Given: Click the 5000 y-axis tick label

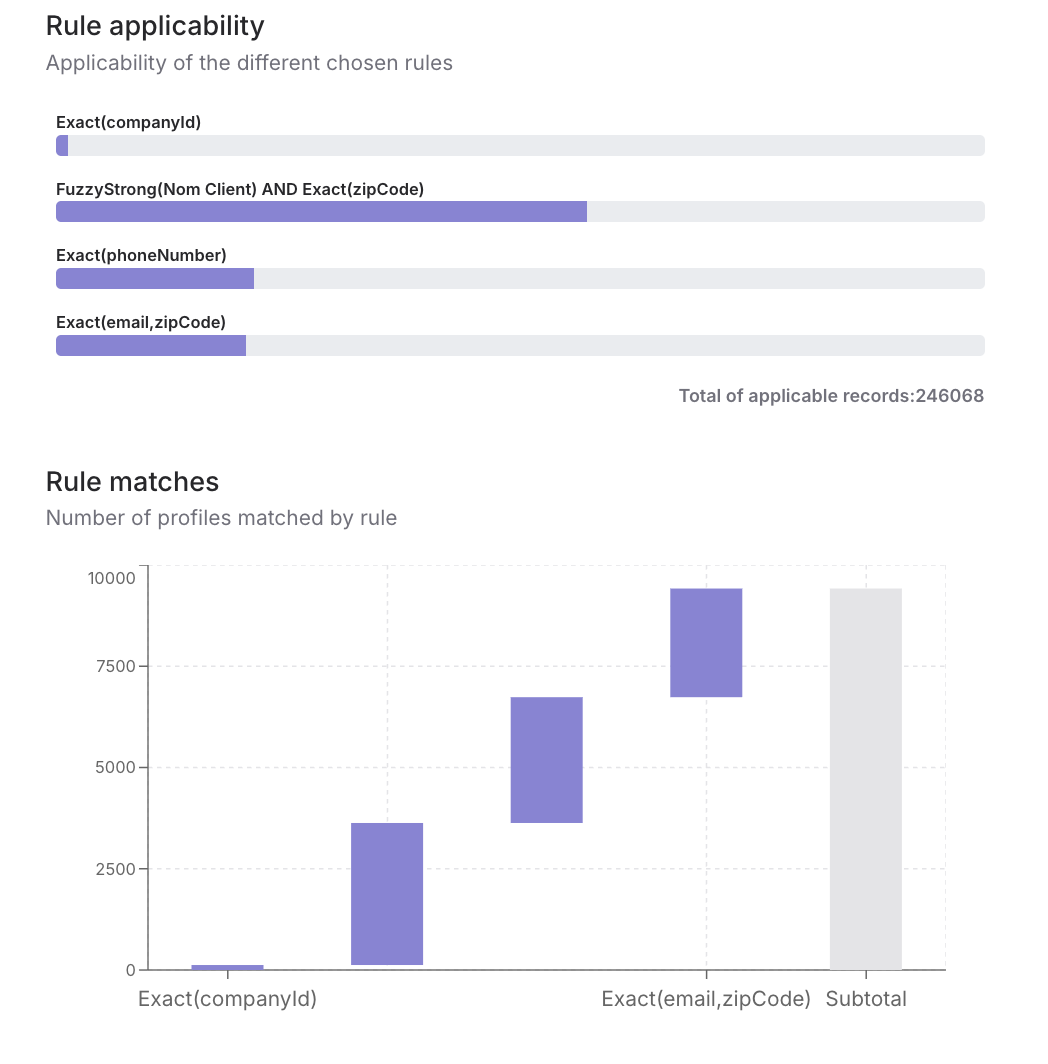Looking at the screenshot, I should [x=116, y=767].
